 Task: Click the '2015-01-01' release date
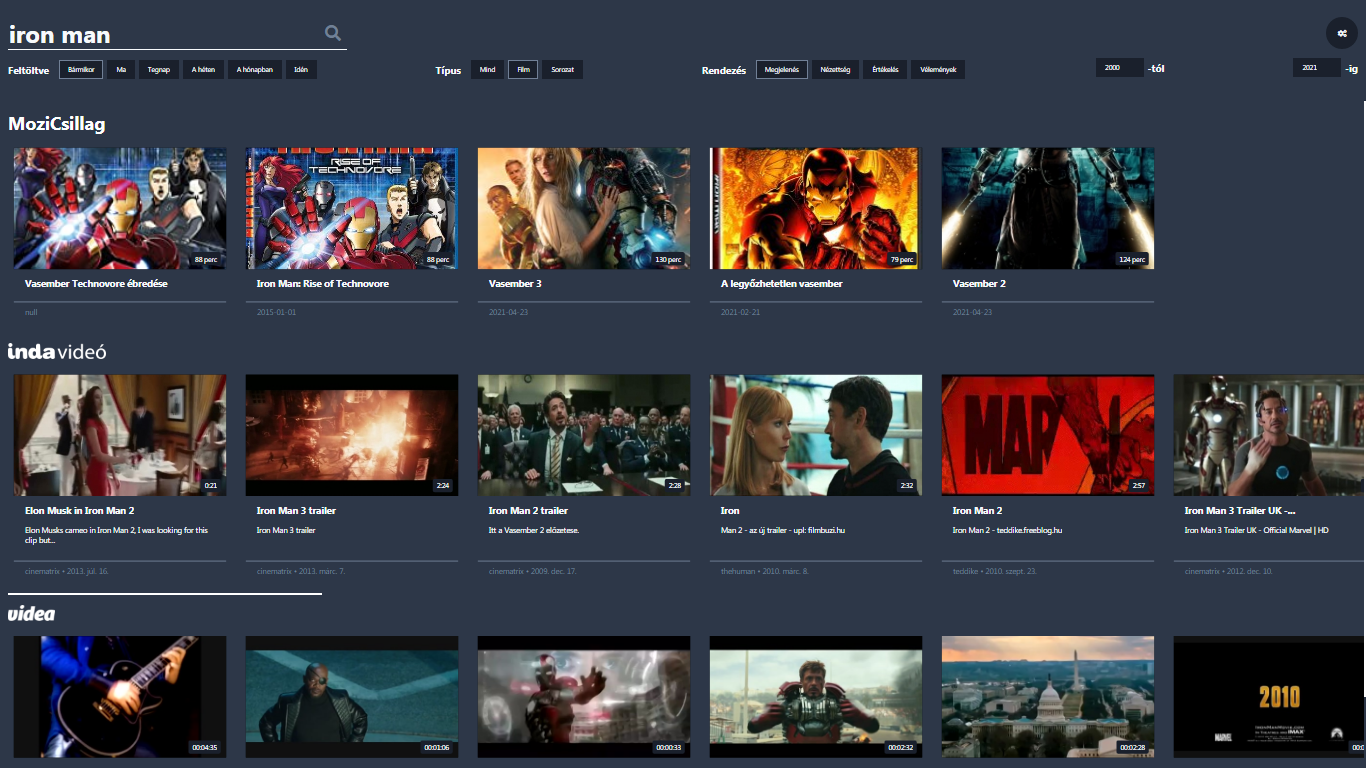(x=277, y=312)
